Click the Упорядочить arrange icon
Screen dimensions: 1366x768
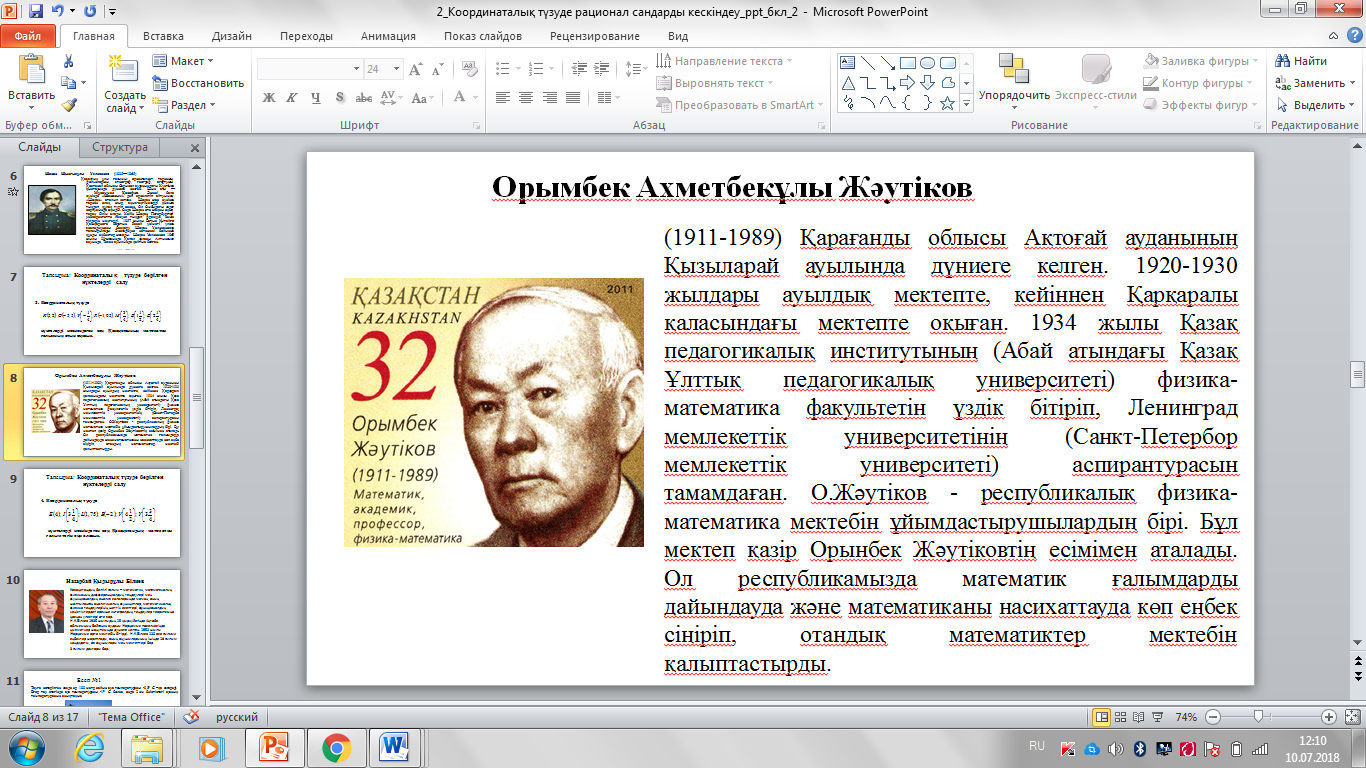(1014, 70)
